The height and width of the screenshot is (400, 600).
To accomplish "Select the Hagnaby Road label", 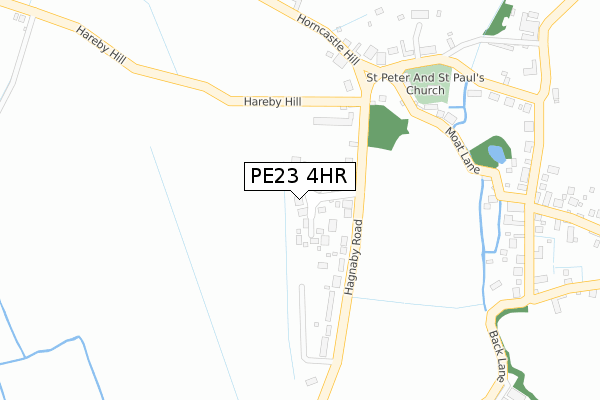I will (353, 257).
